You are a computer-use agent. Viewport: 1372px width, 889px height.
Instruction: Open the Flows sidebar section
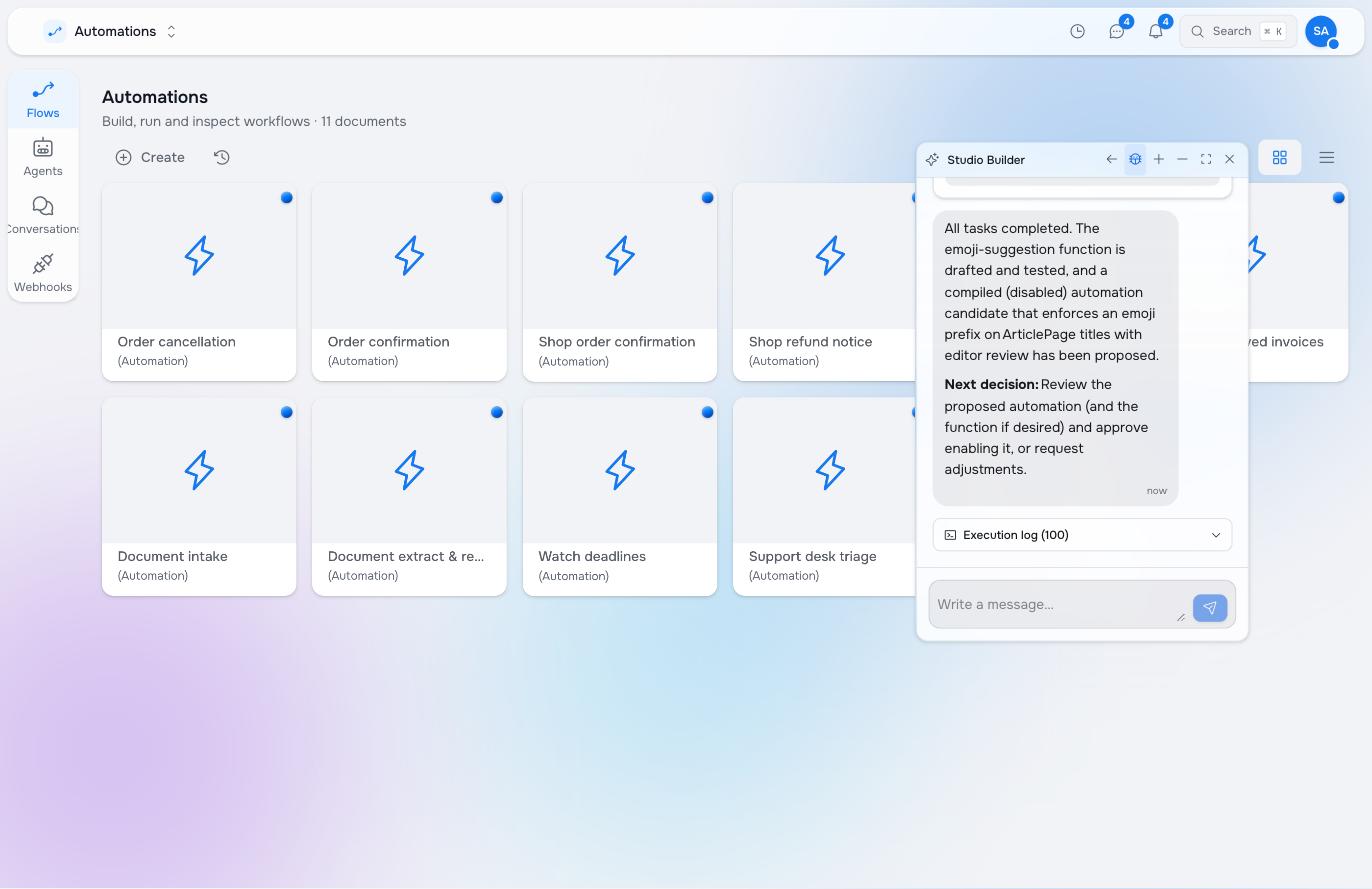(43, 100)
